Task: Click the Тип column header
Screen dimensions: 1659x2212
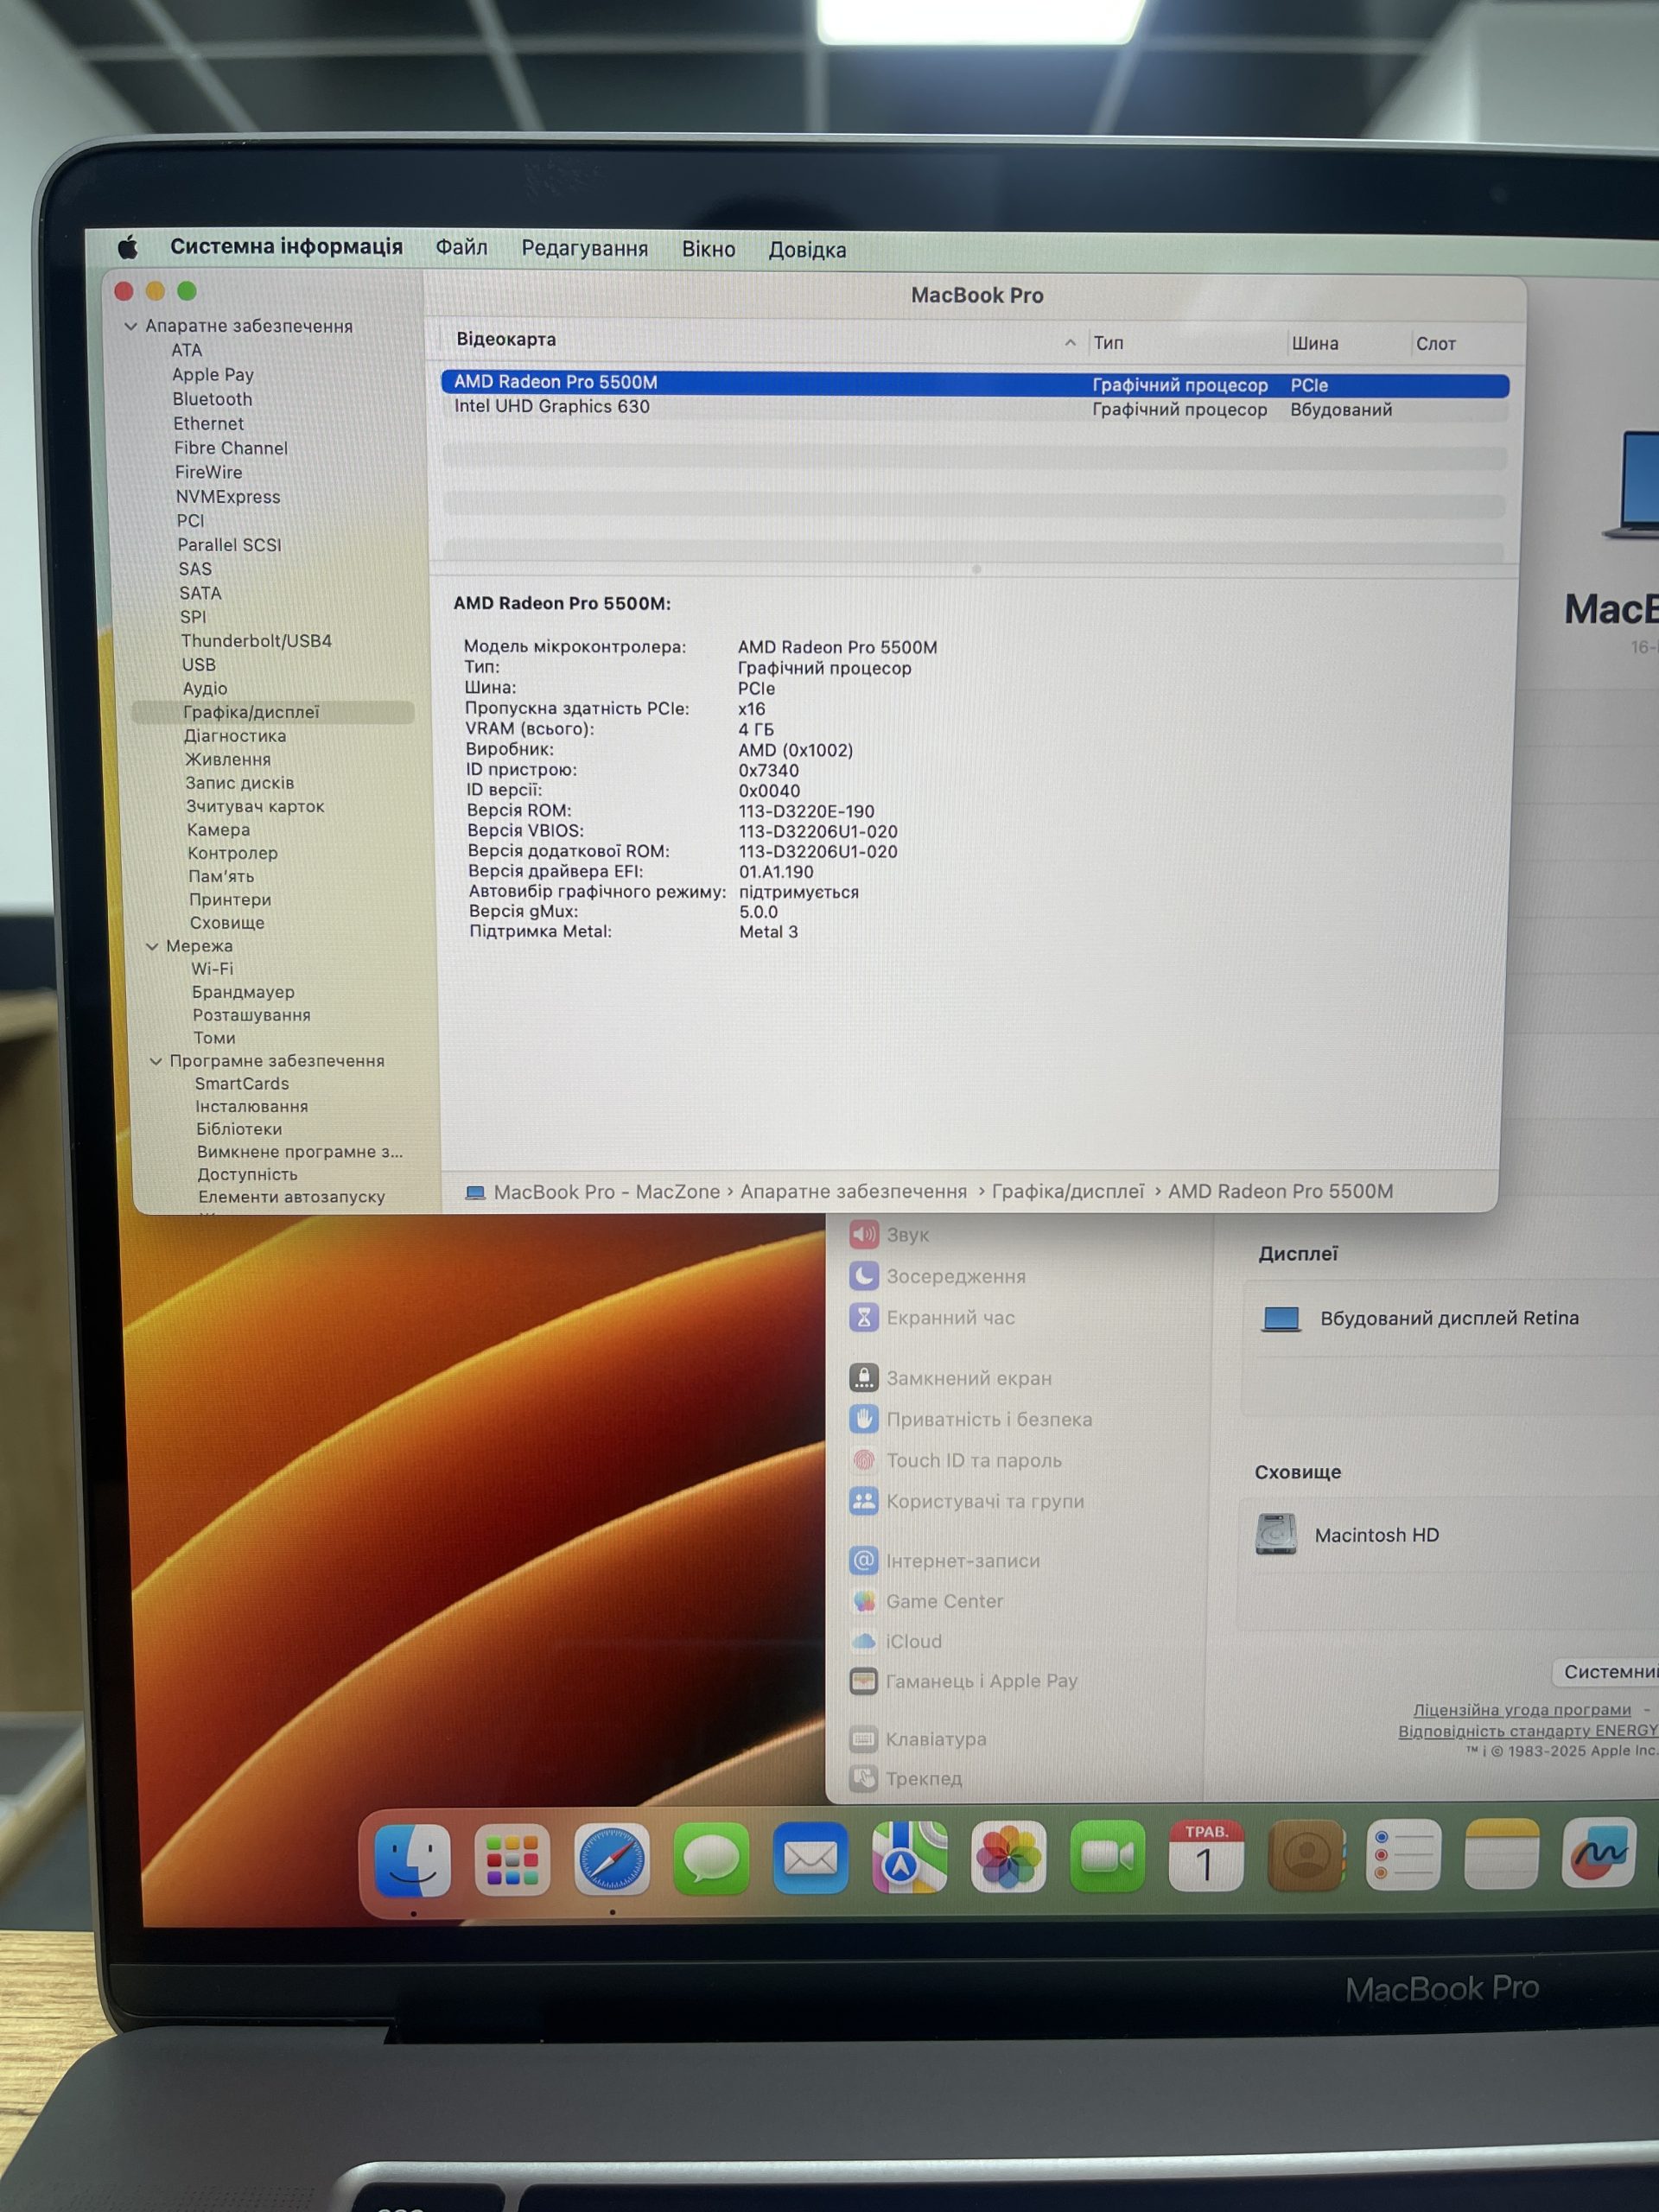Action: click(x=1108, y=343)
